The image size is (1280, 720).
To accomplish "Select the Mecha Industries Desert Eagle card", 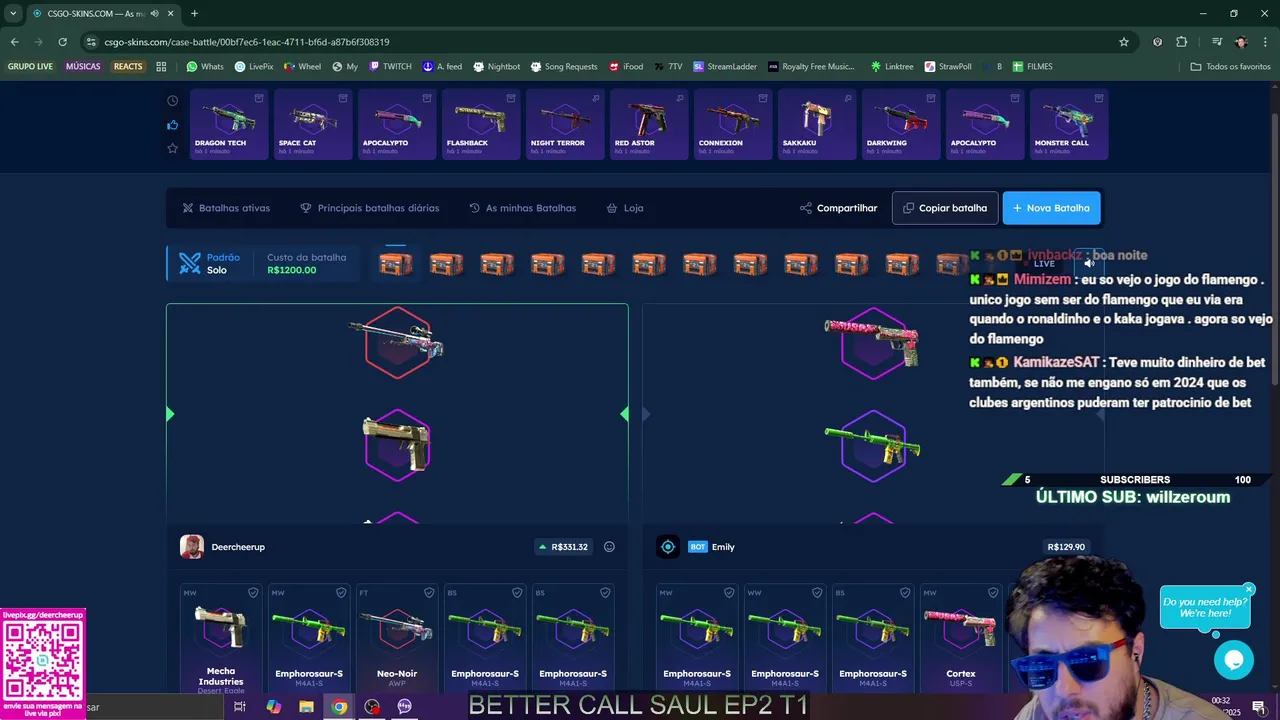I will coord(221,640).
